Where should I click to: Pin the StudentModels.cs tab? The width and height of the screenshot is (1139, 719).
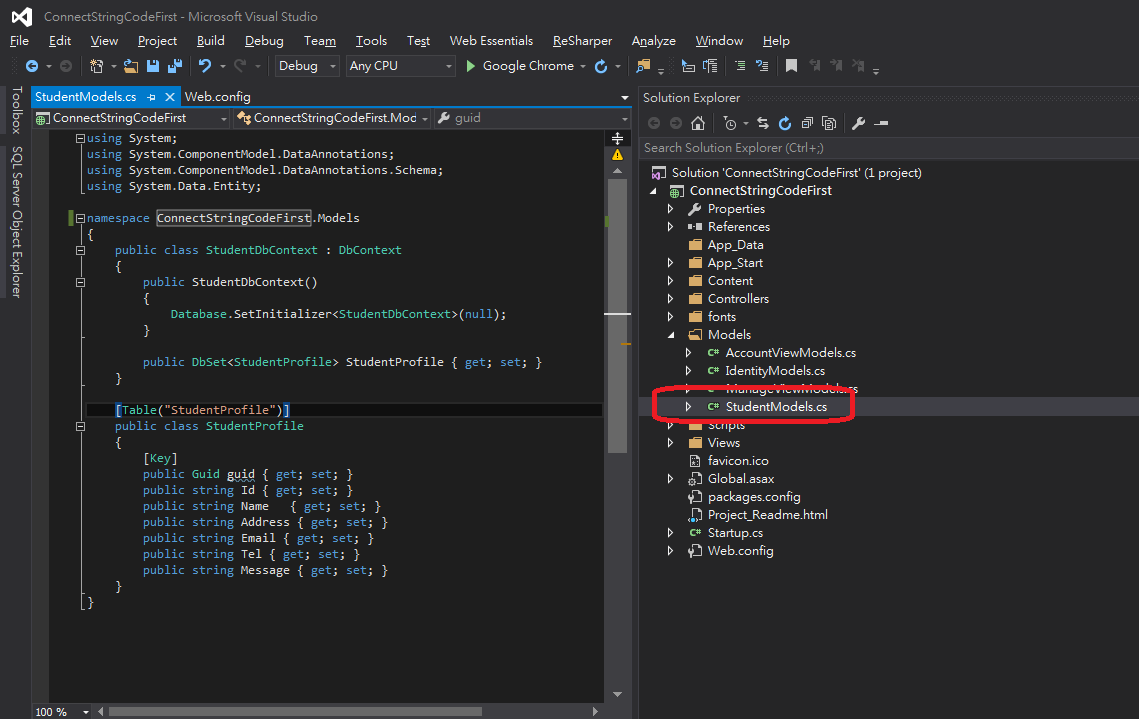coord(151,97)
